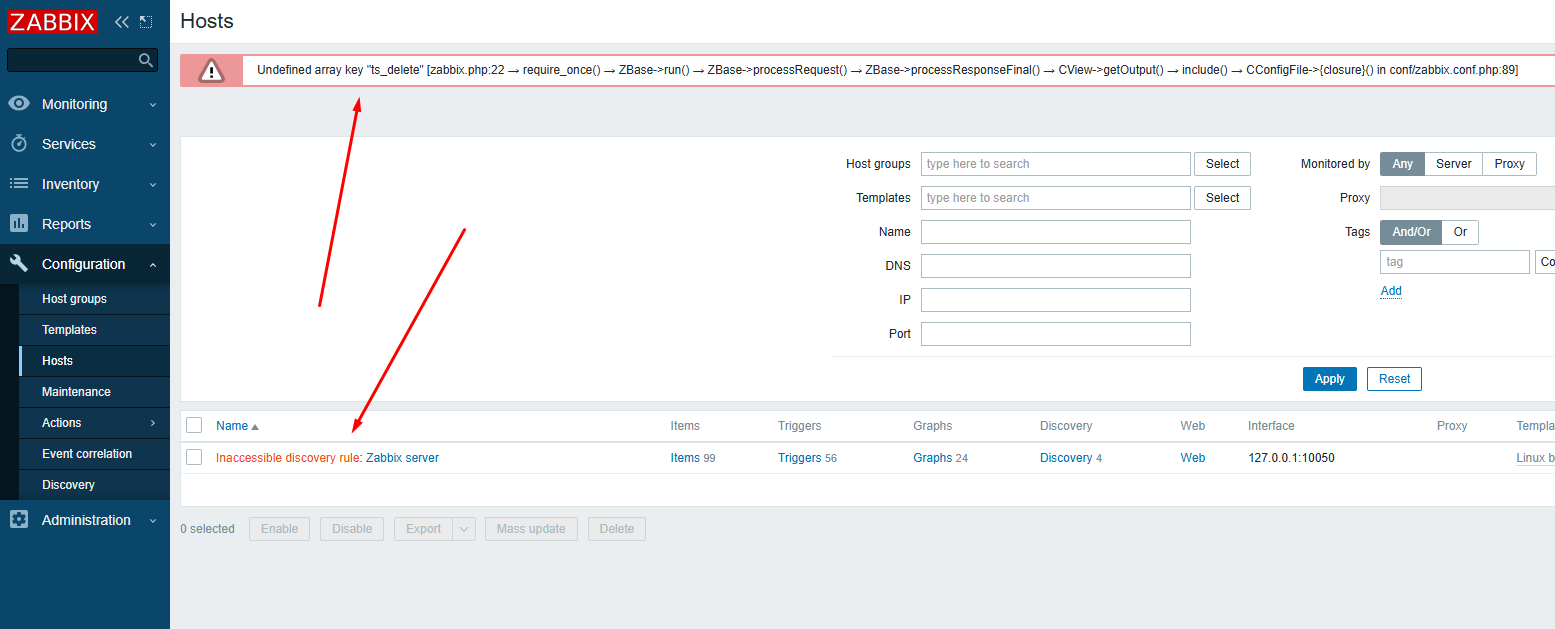Click the Administration gear icon

(19, 520)
